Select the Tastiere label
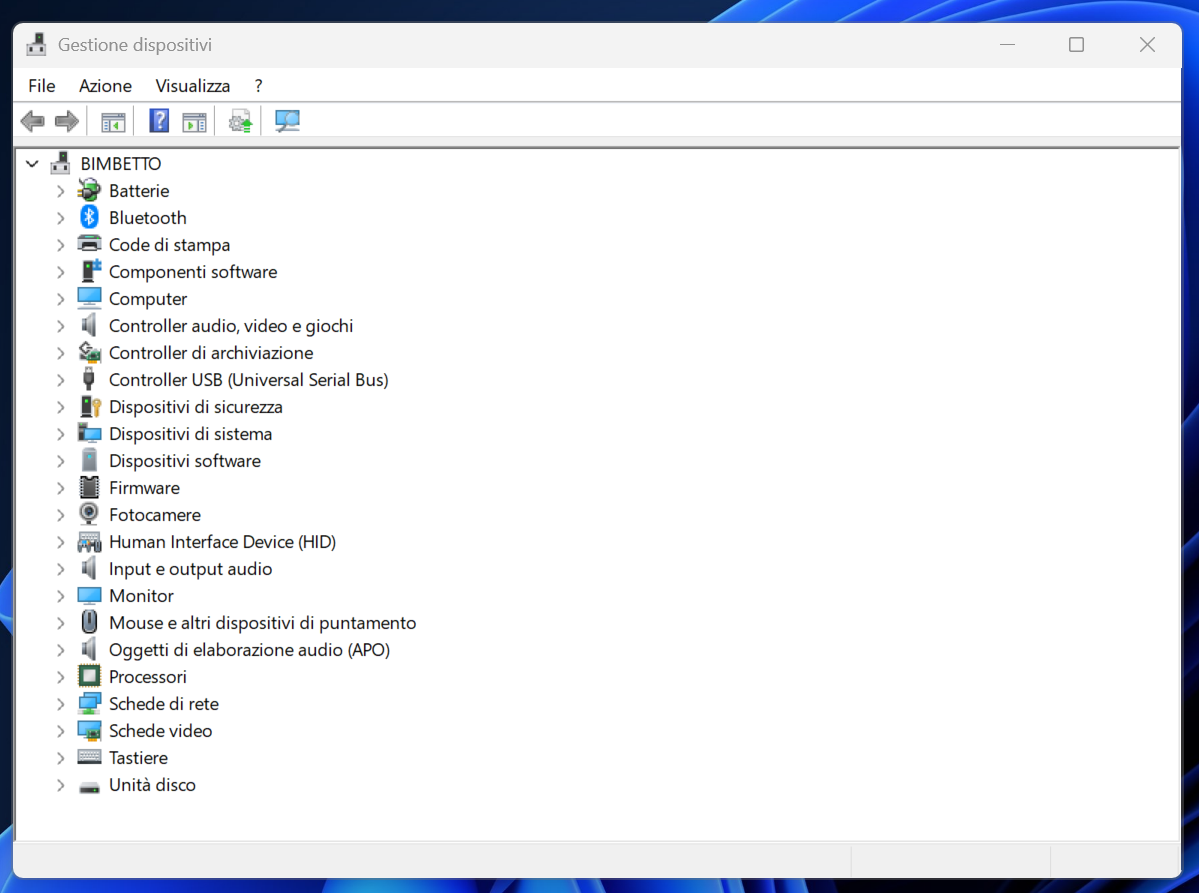1199x893 pixels. click(x=138, y=758)
